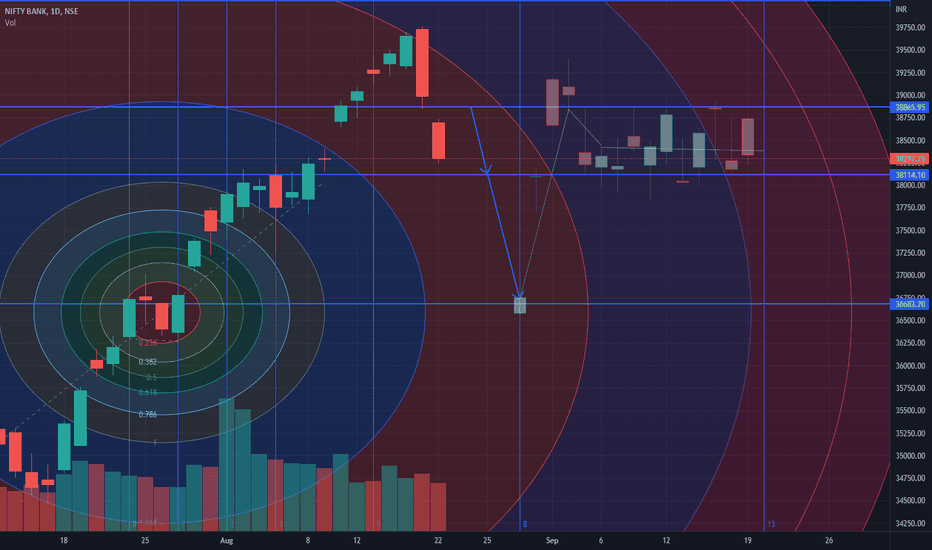932x550 pixels.
Task: Click the 35250.00 price axis label
Action: (910, 433)
